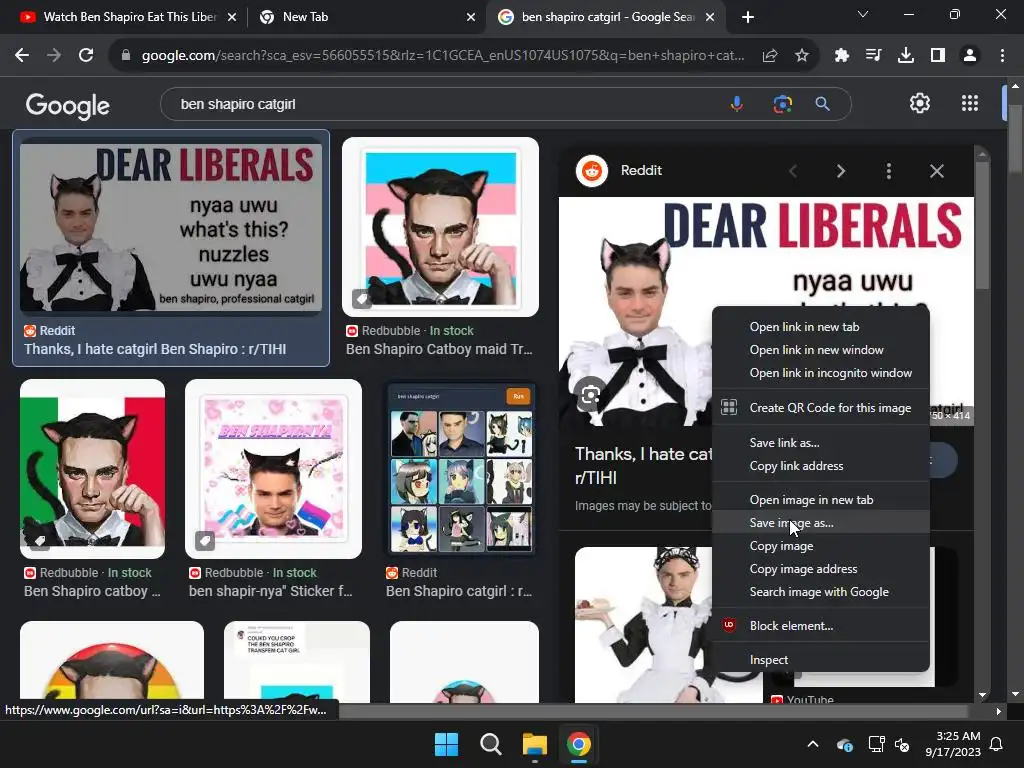The image size is (1024, 768).
Task: Click the date and time in taskbar
Action: pos(953,744)
